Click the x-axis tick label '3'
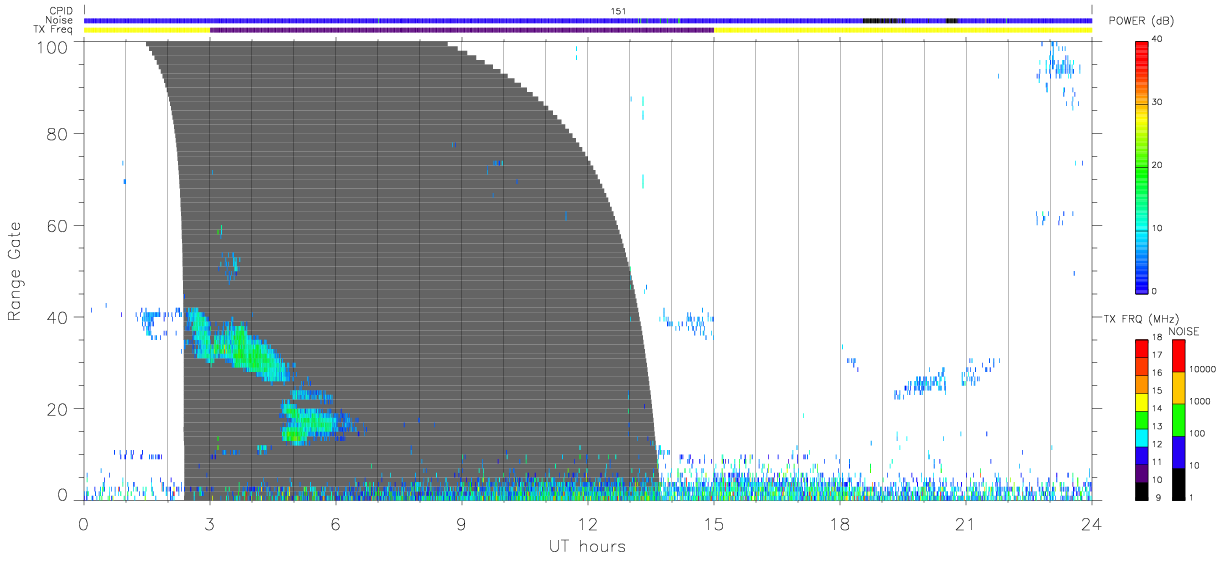This screenshot has height=567, width=1228. pyautogui.click(x=209, y=523)
